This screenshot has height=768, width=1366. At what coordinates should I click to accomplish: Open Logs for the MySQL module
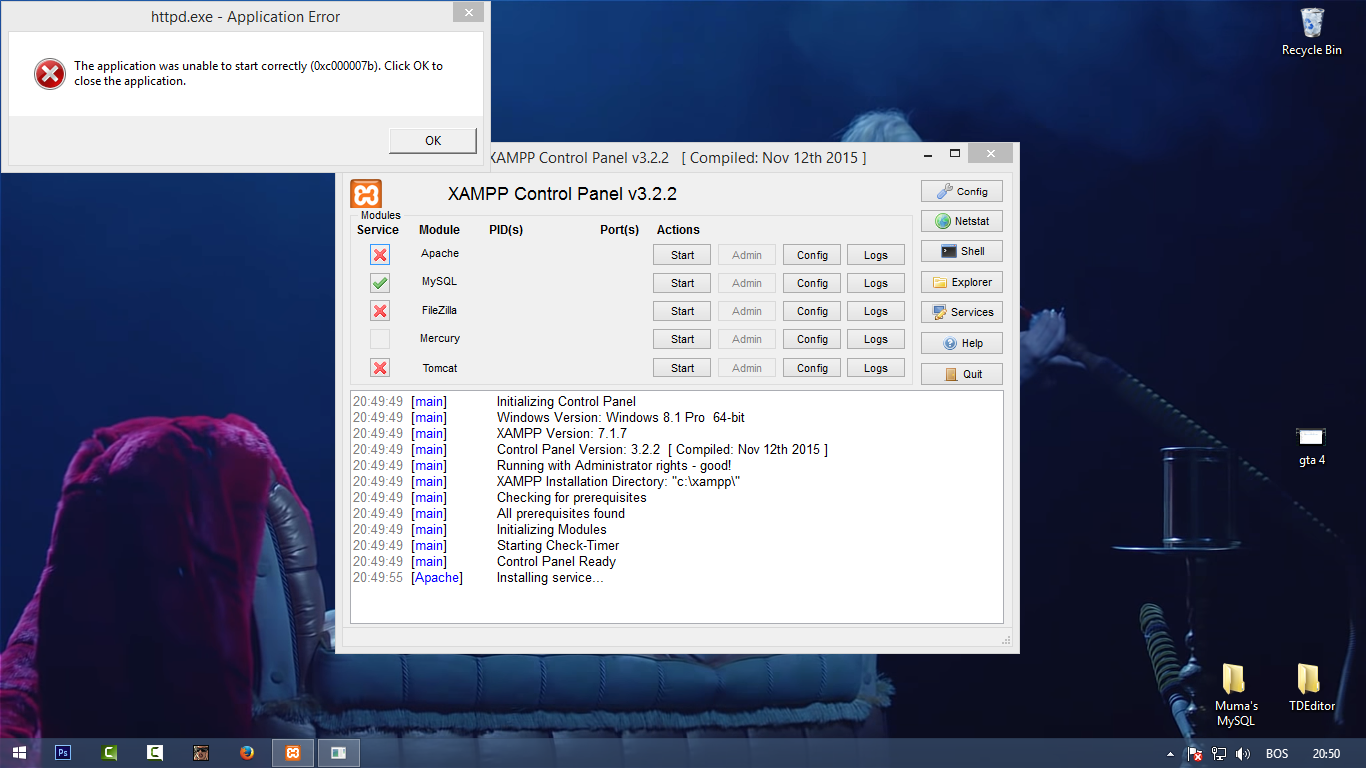876,283
